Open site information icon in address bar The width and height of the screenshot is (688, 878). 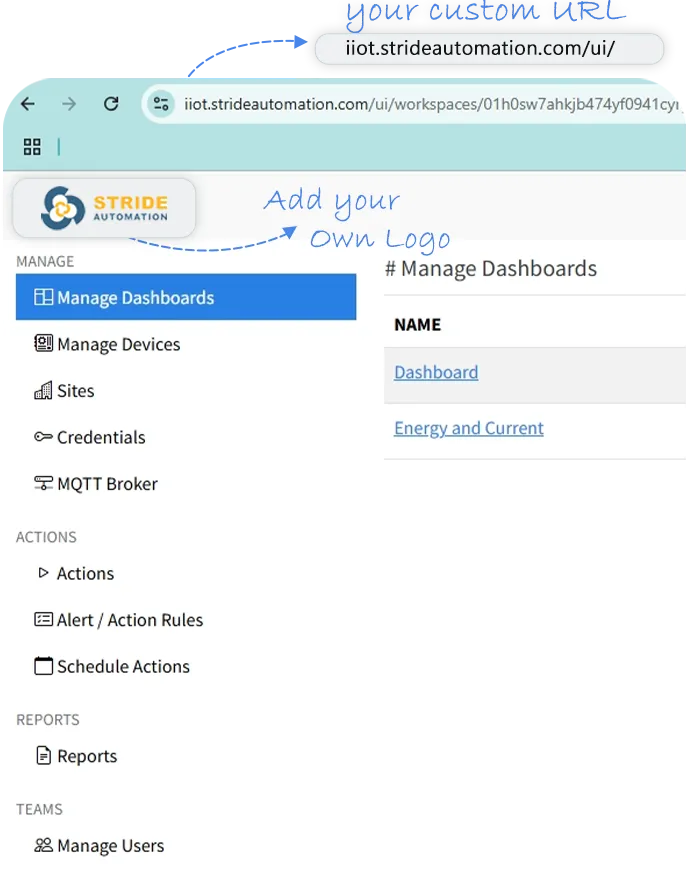point(162,104)
